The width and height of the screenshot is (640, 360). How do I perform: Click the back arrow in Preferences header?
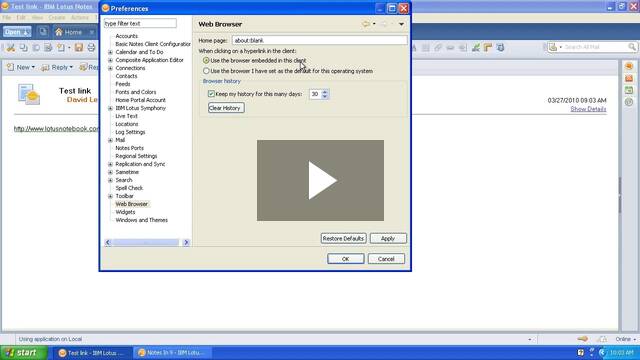[365, 24]
